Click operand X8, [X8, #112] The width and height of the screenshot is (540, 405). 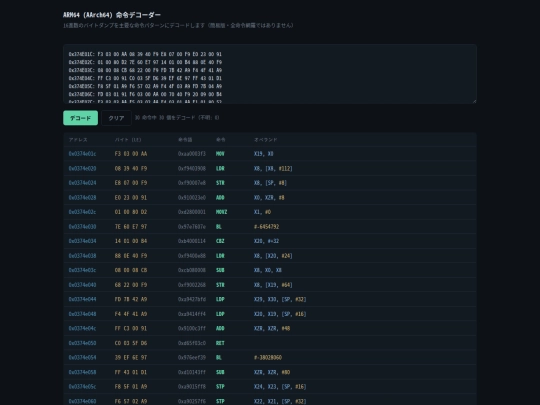[x=273, y=168]
